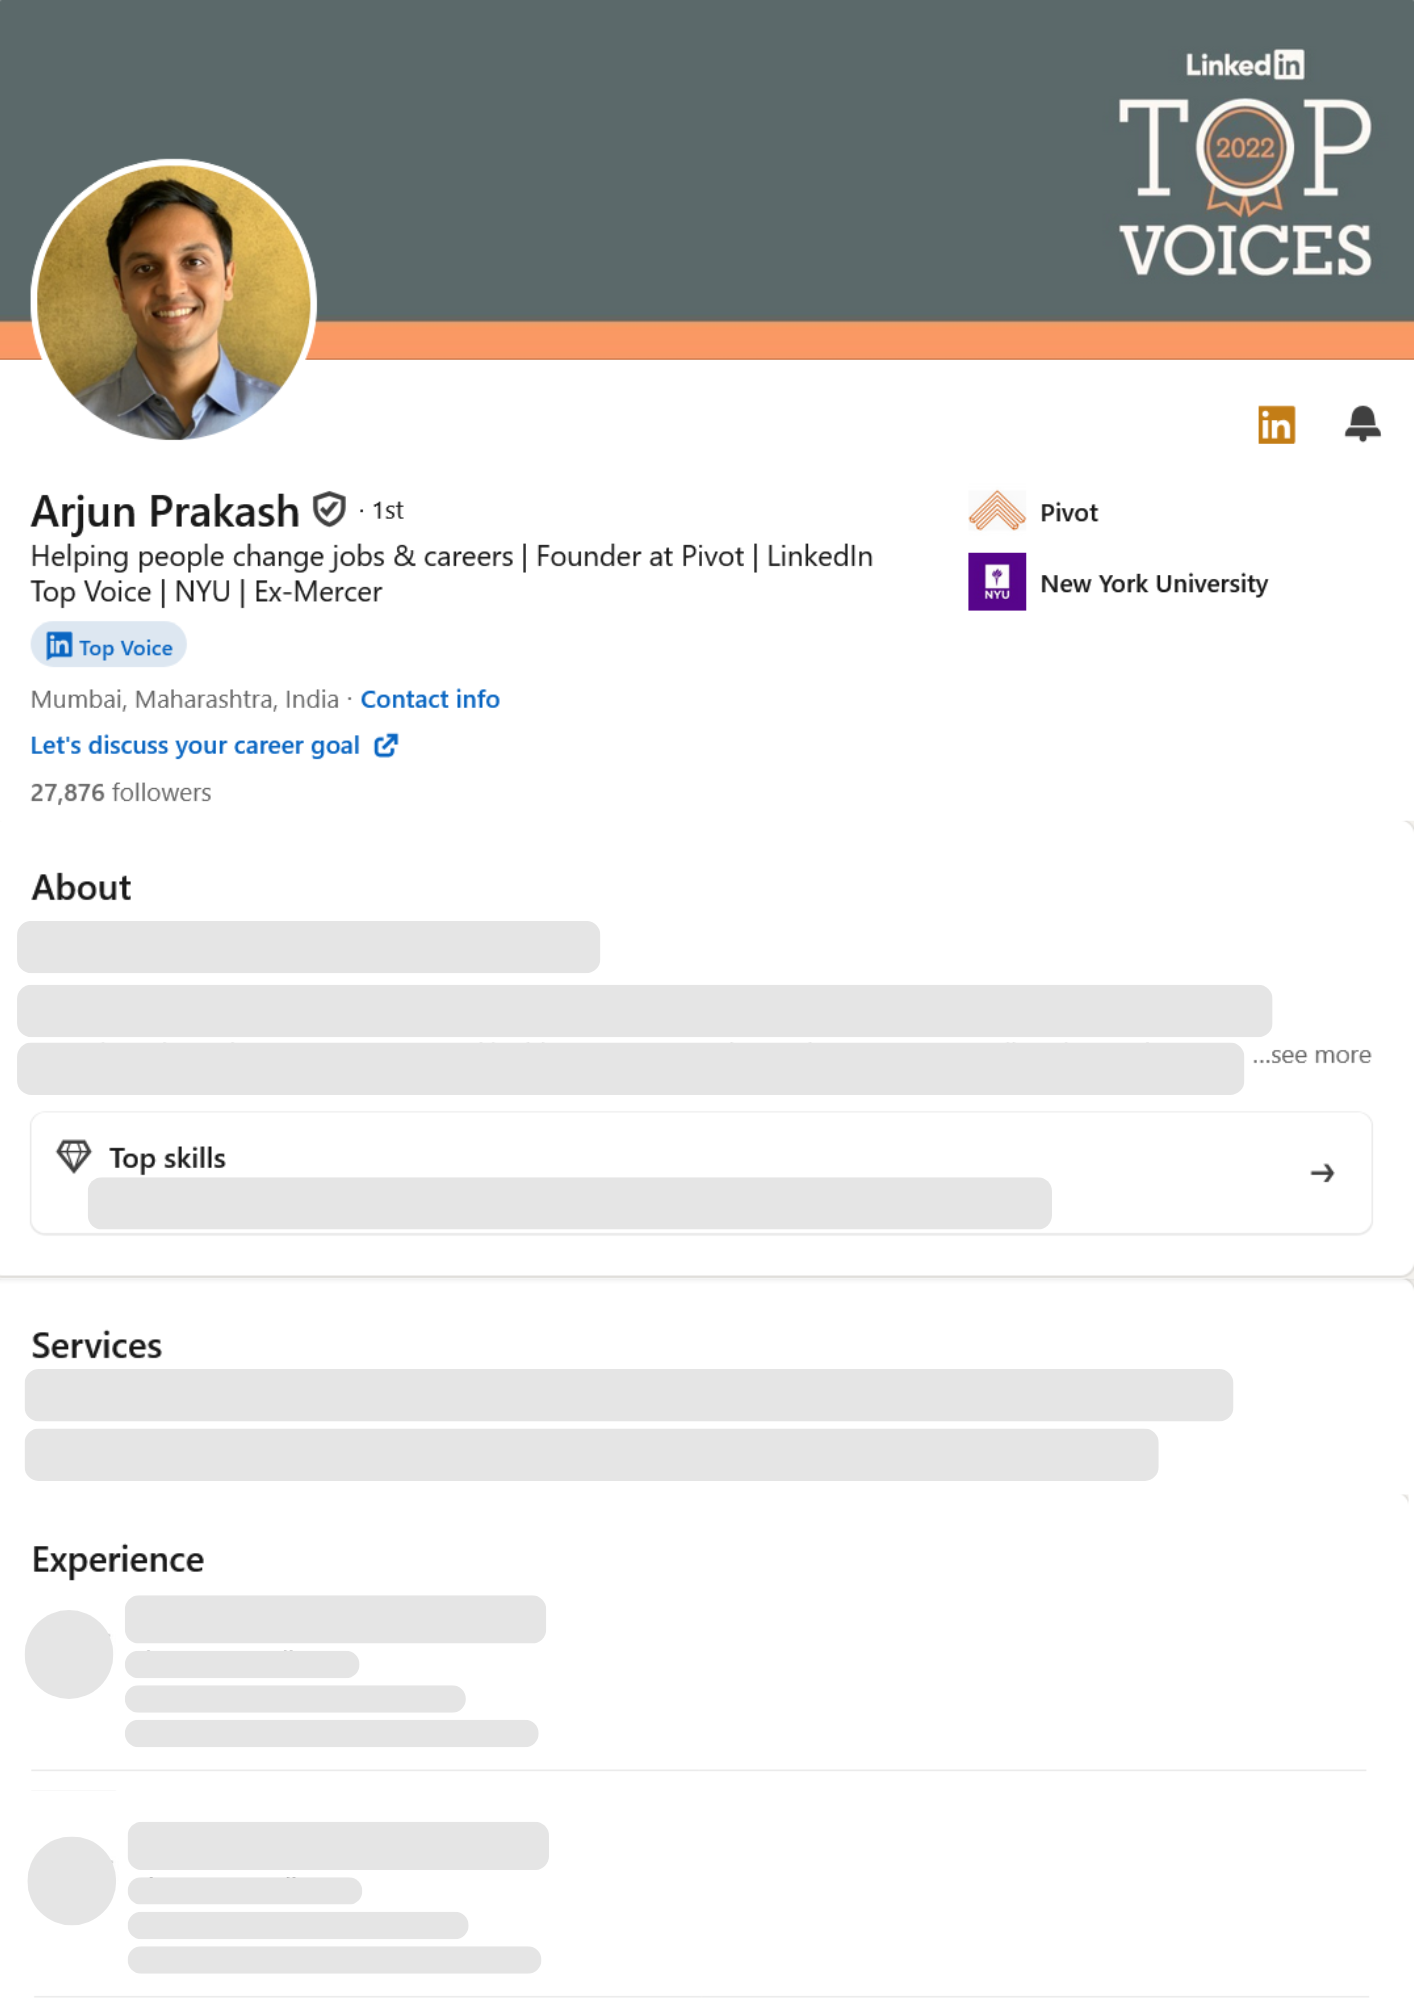The image size is (1414, 2000).
Task: Open the Pivot company link
Action: (1069, 513)
